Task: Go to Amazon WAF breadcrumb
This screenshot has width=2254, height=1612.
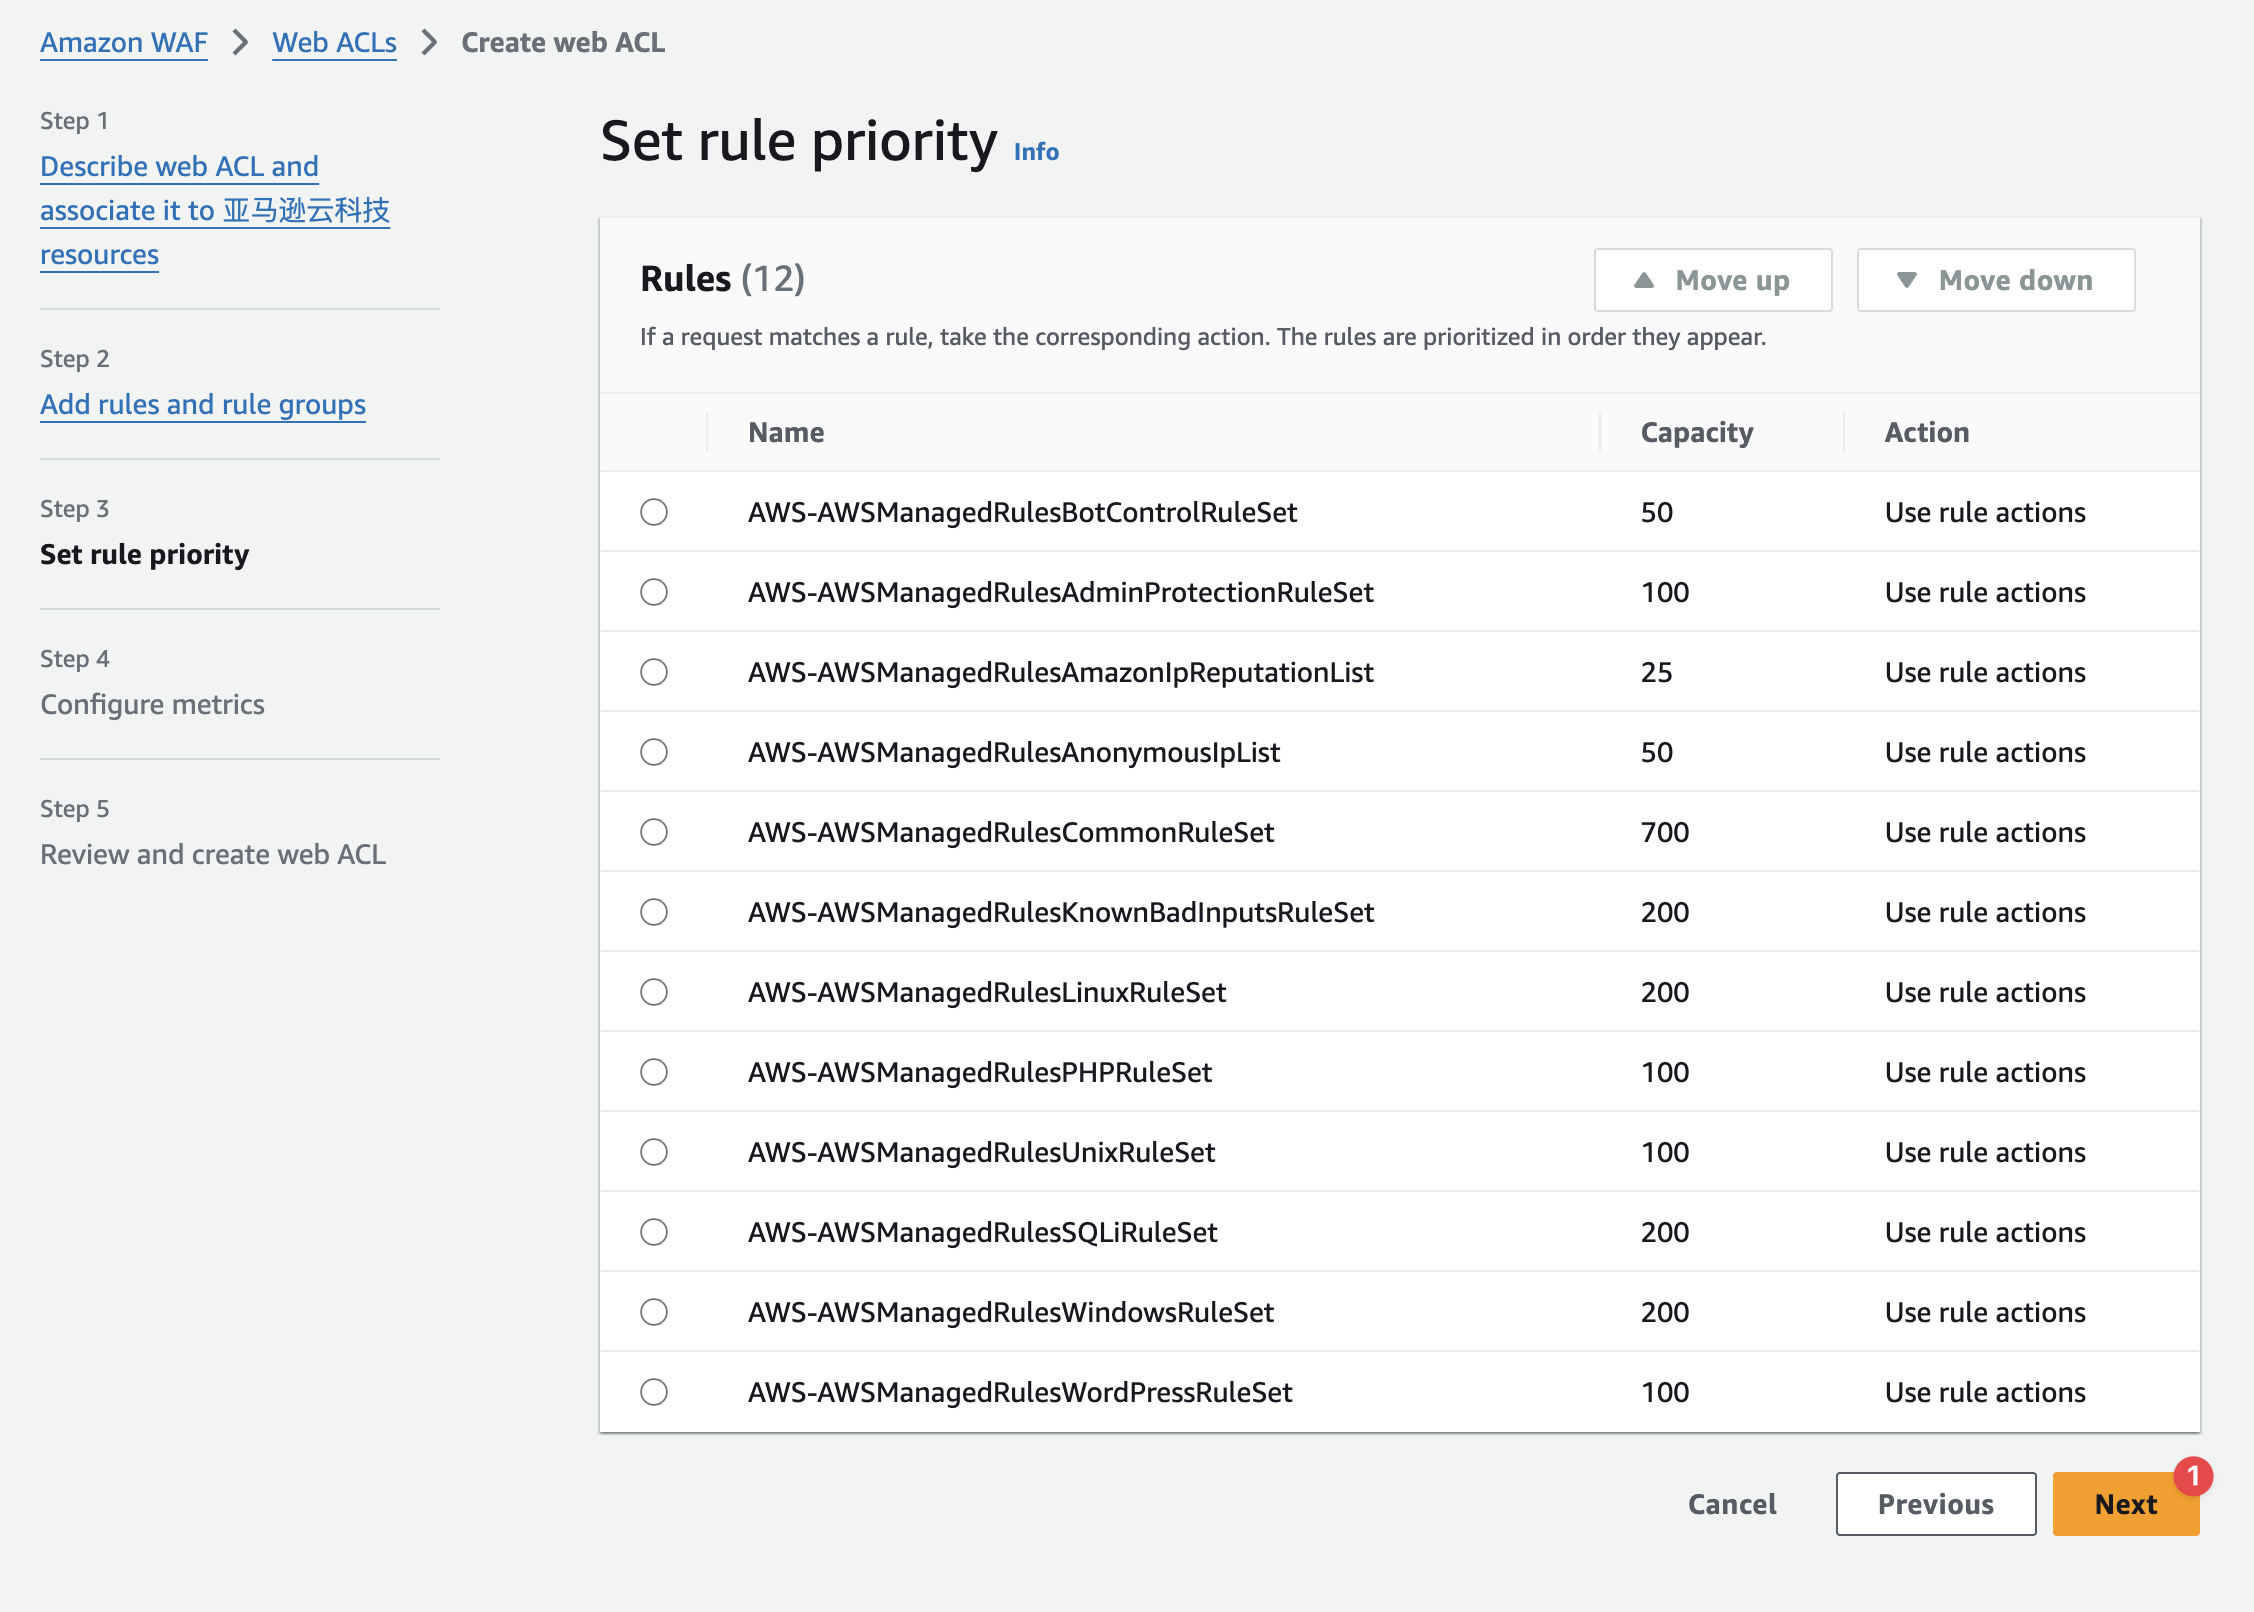Action: coord(124,42)
